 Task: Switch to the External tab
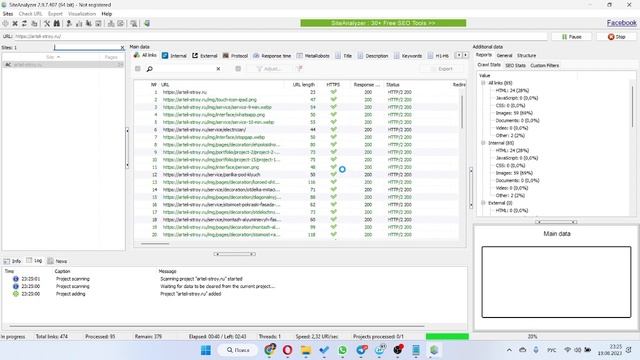205,56
